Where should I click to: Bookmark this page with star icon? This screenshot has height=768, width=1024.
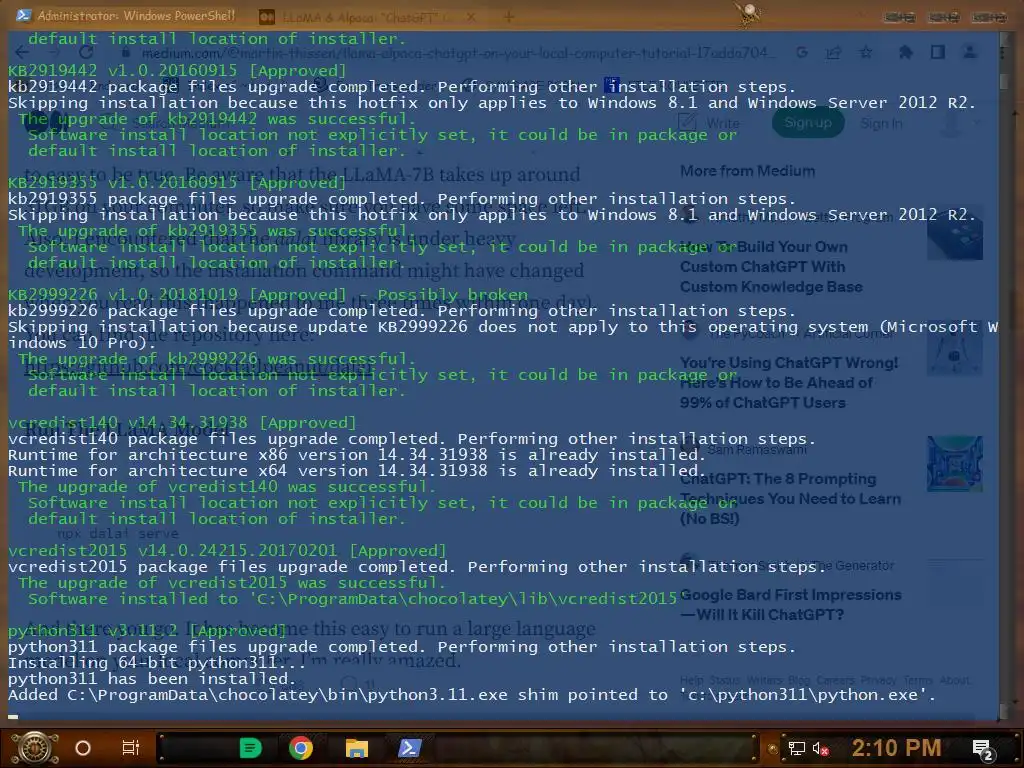point(865,53)
